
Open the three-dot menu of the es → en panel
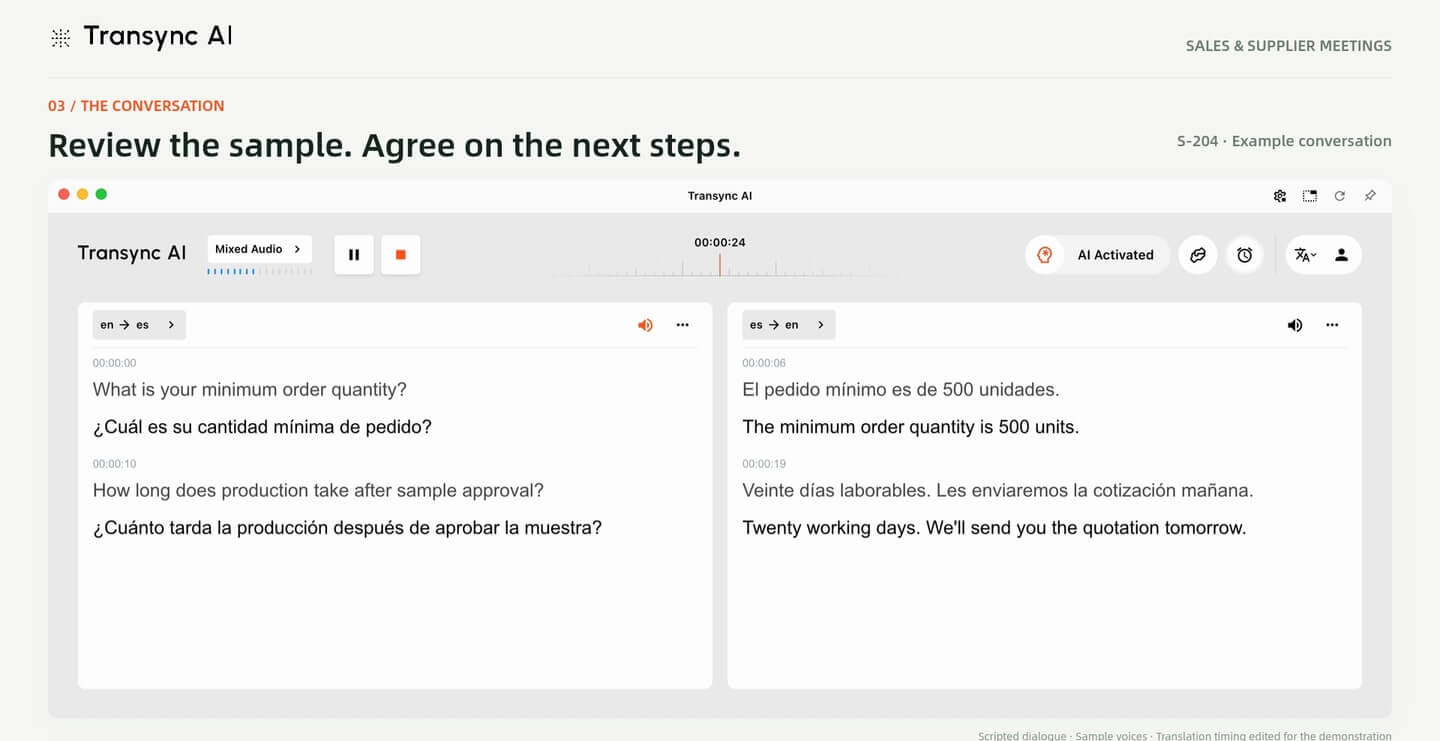tap(1332, 325)
